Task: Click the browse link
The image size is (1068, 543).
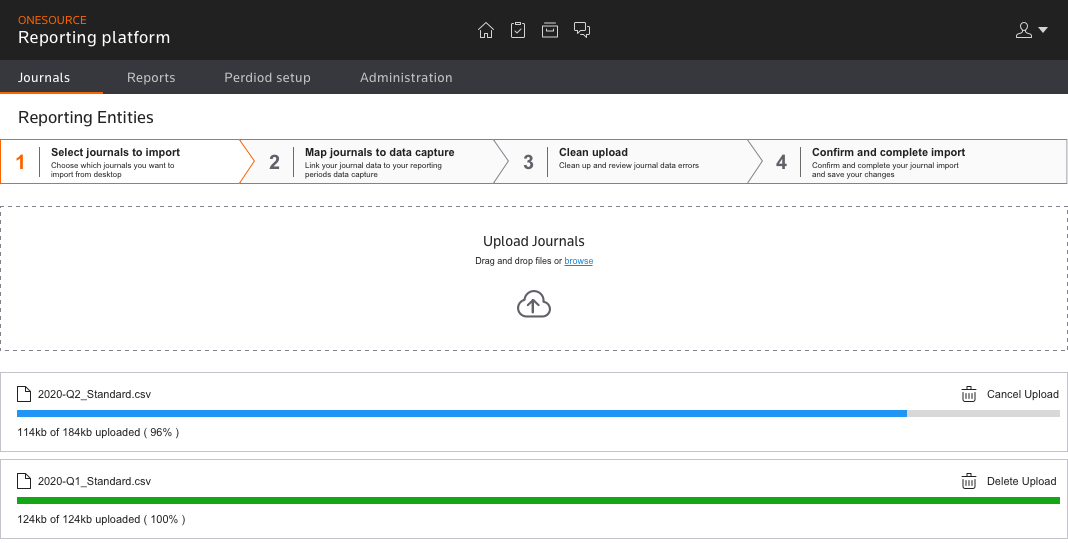Action: tap(578, 261)
